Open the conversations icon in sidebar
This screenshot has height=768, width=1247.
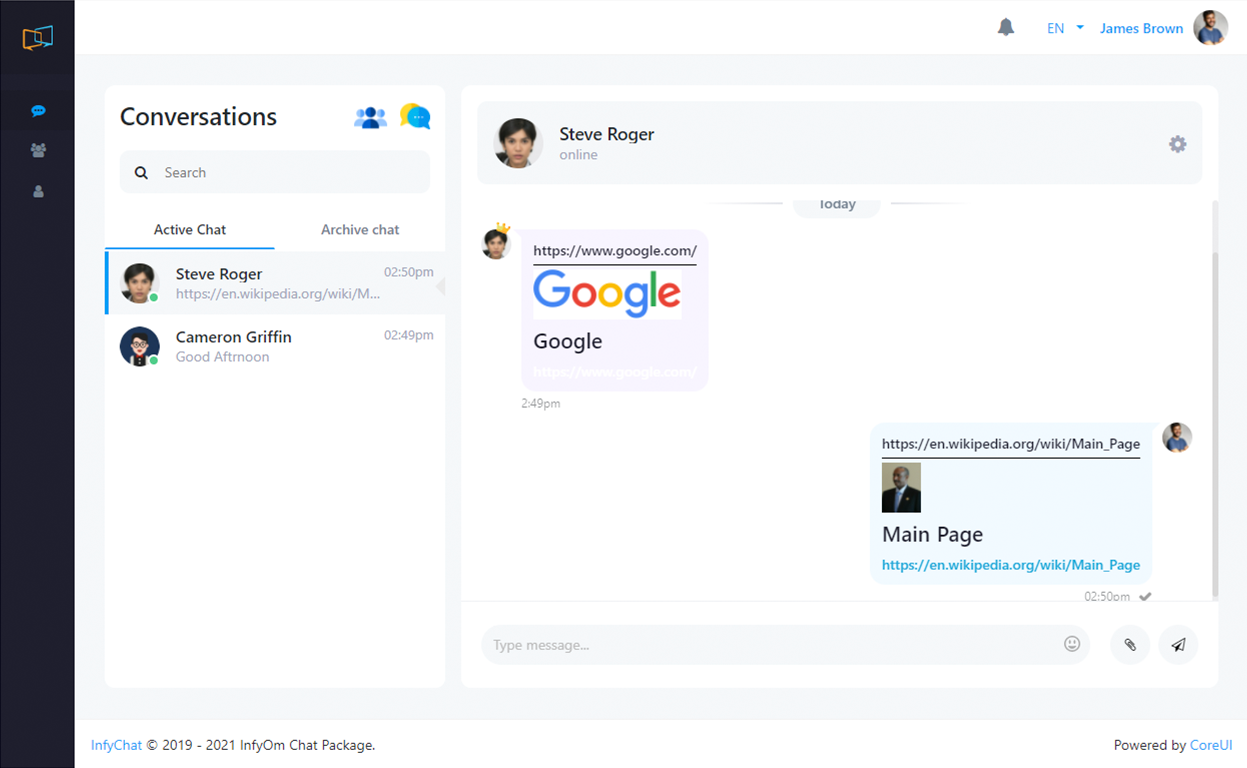pyautogui.click(x=38, y=111)
